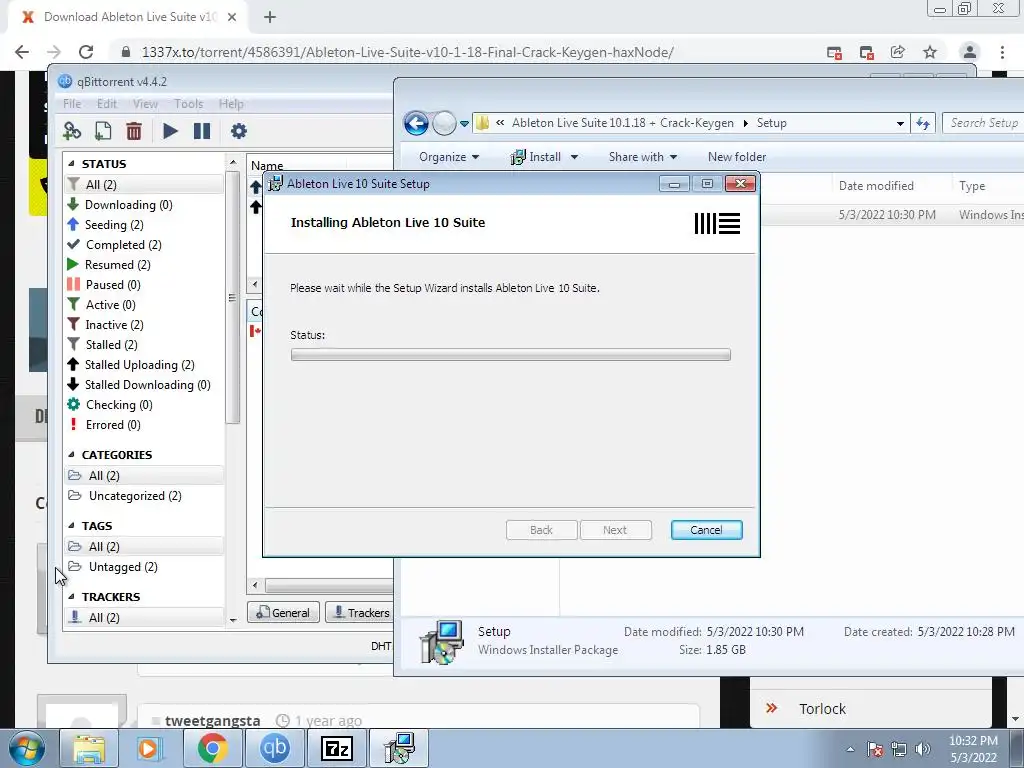
Task: Open the Windows Start menu
Action: point(26,748)
